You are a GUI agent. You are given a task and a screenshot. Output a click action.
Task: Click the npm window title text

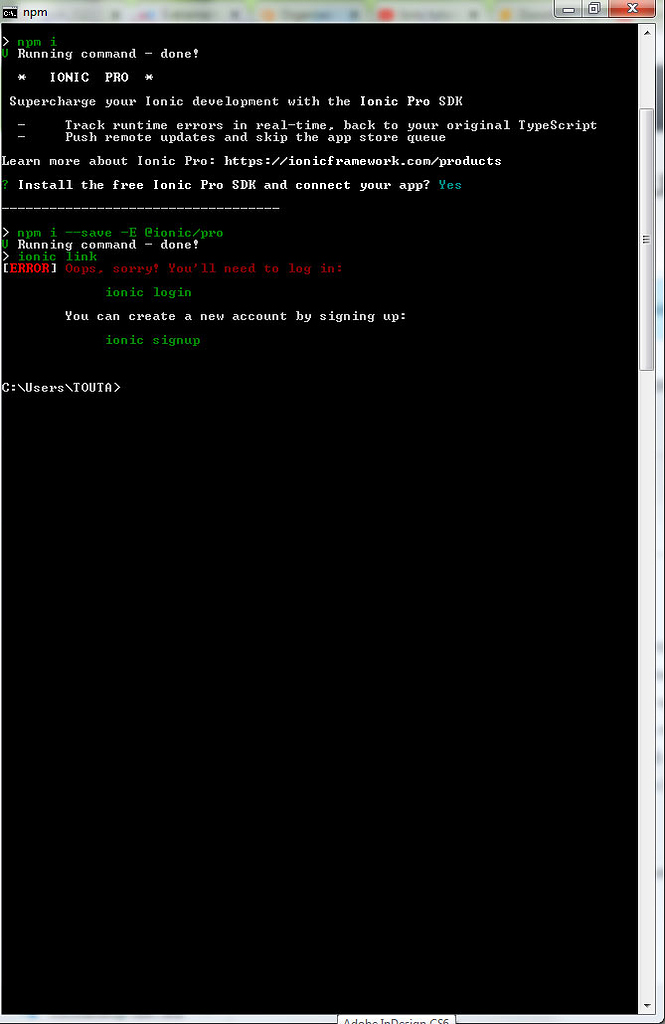click(x=35, y=12)
